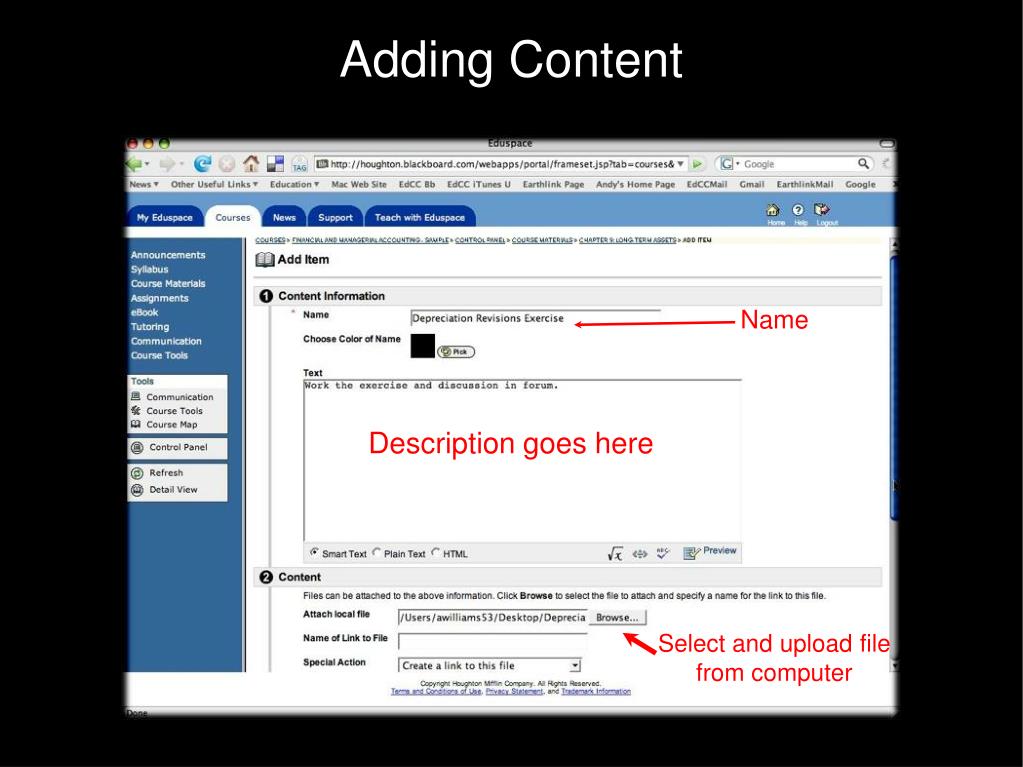Viewport: 1023px width, 767px height.
Task: Select the Plain Text radio button
Action: (x=376, y=552)
